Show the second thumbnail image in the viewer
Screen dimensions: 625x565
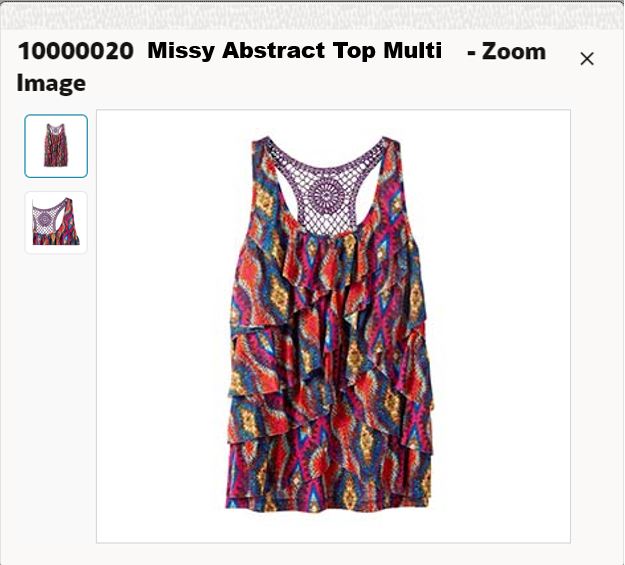[x=56, y=222]
